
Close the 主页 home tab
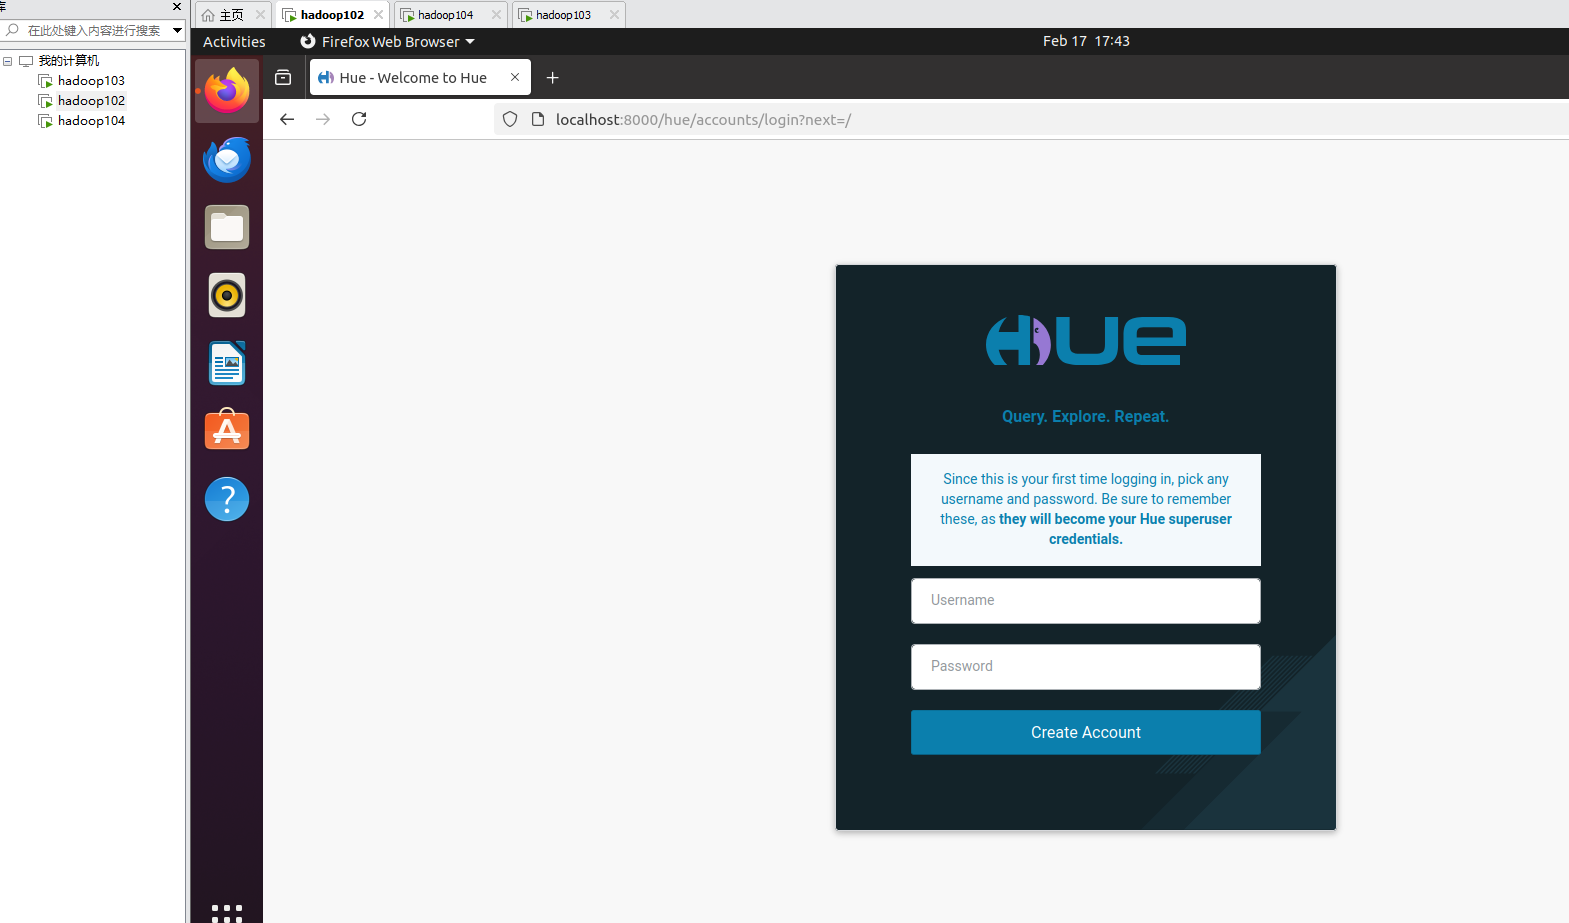pyautogui.click(x=260, y=15)
